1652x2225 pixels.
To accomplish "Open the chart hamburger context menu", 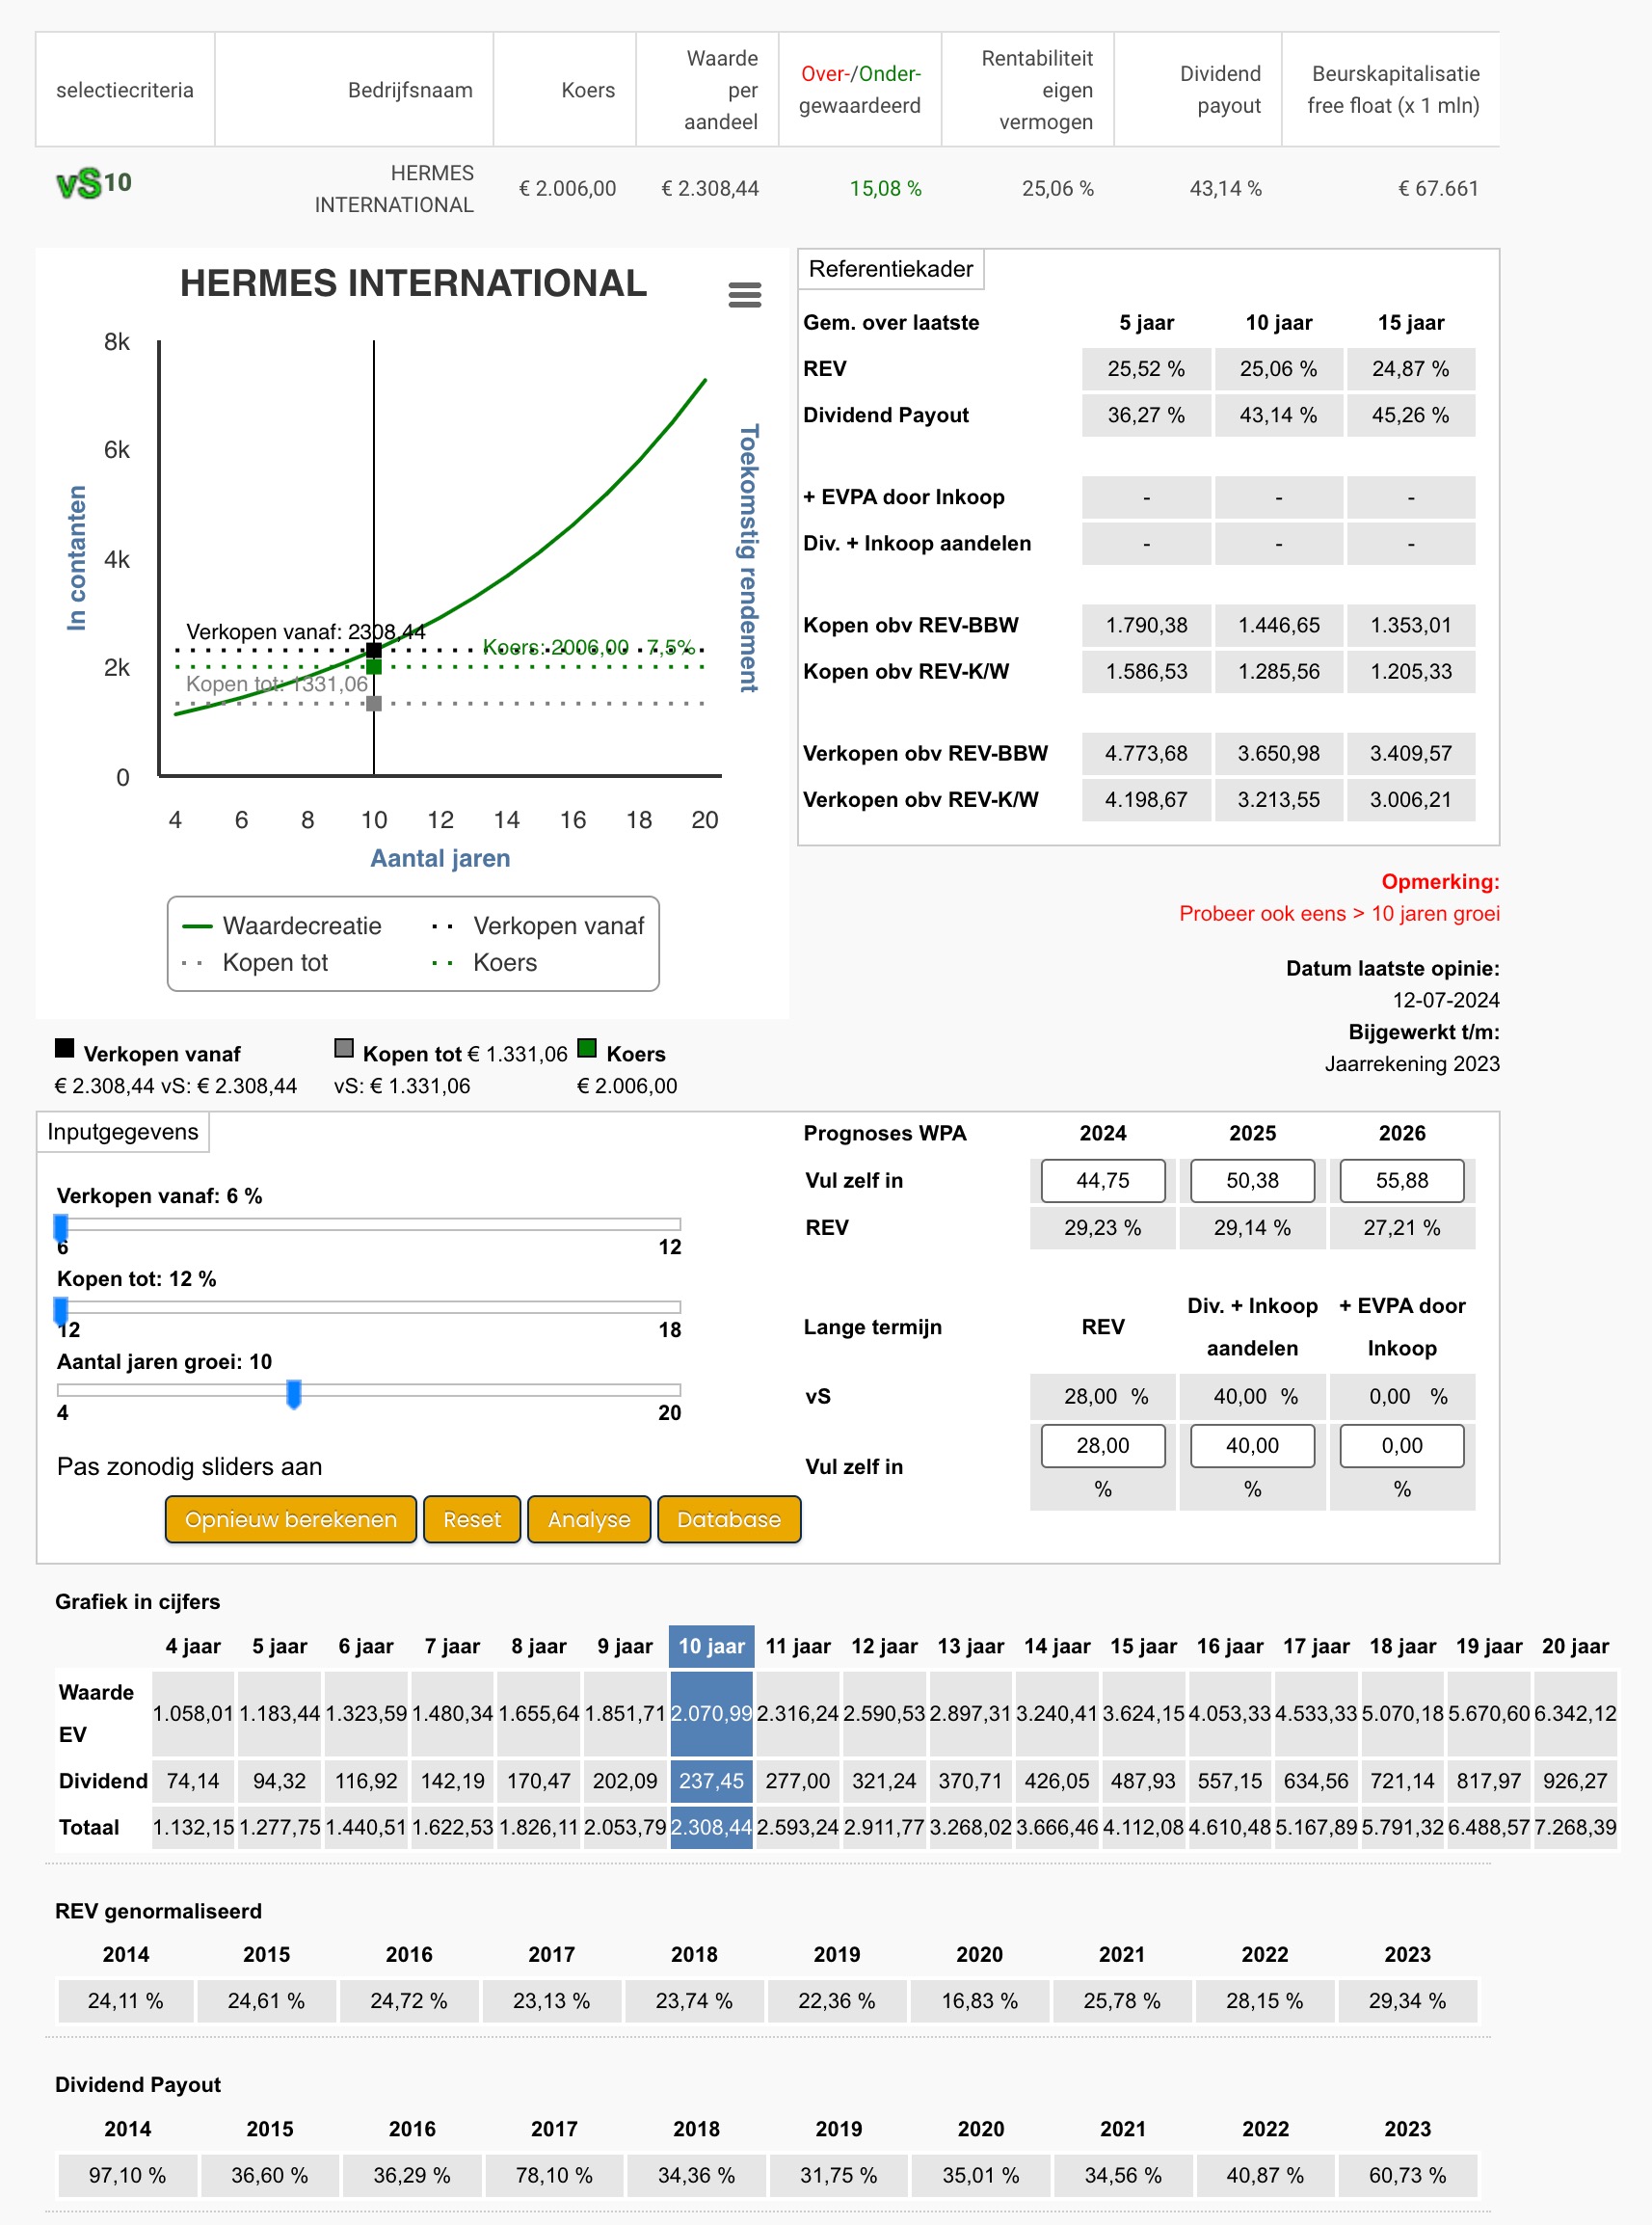I will pyautogui.click(x=744, y=295).
